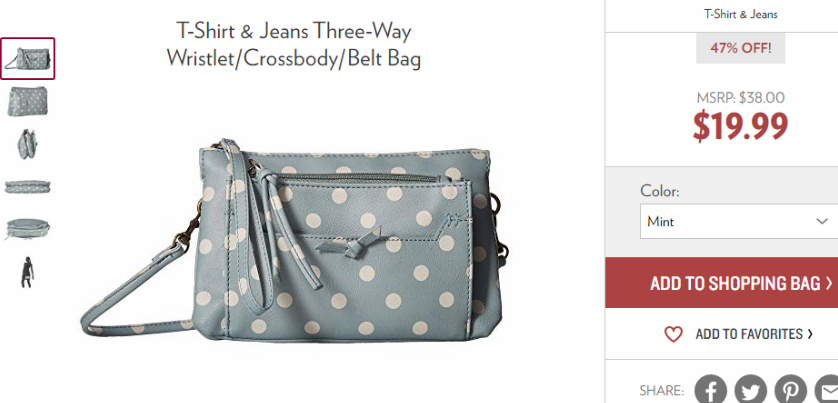
Task: Click the Add to Shopping Bag button
Action: (721, 283)
